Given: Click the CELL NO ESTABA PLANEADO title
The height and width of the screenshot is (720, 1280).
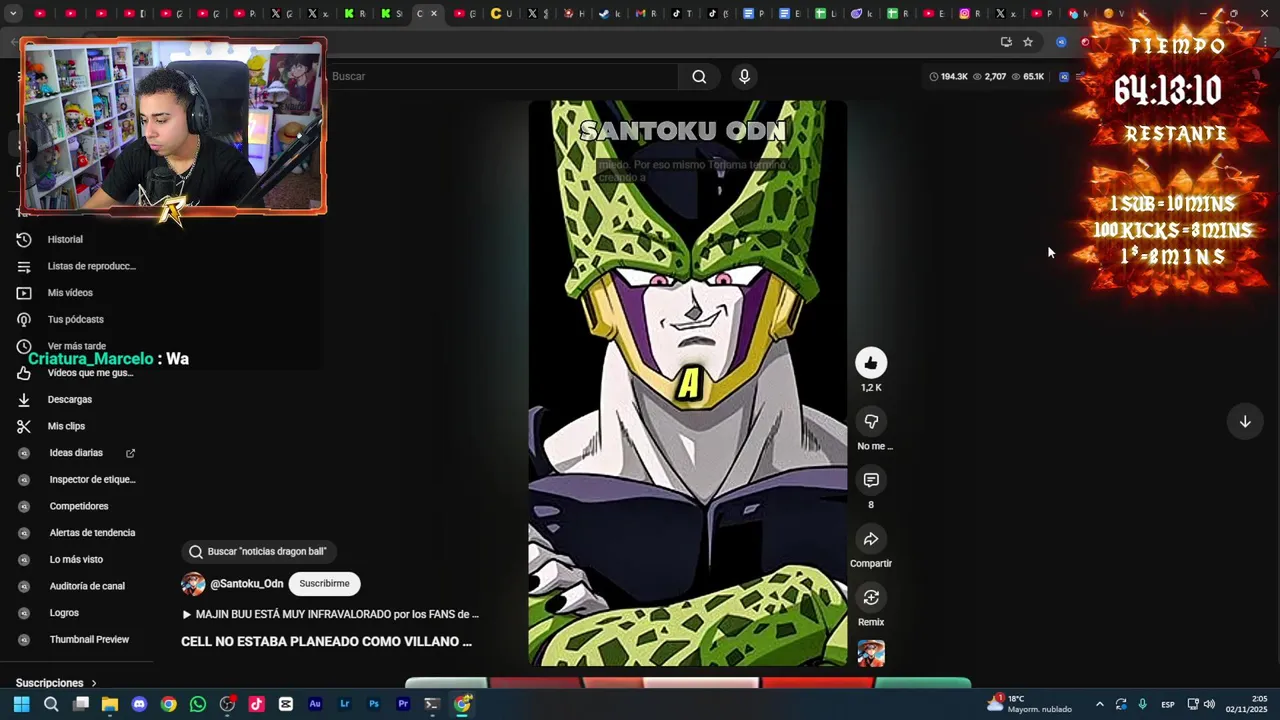Looking at the screenshot, I should click(x=326, y=642).
